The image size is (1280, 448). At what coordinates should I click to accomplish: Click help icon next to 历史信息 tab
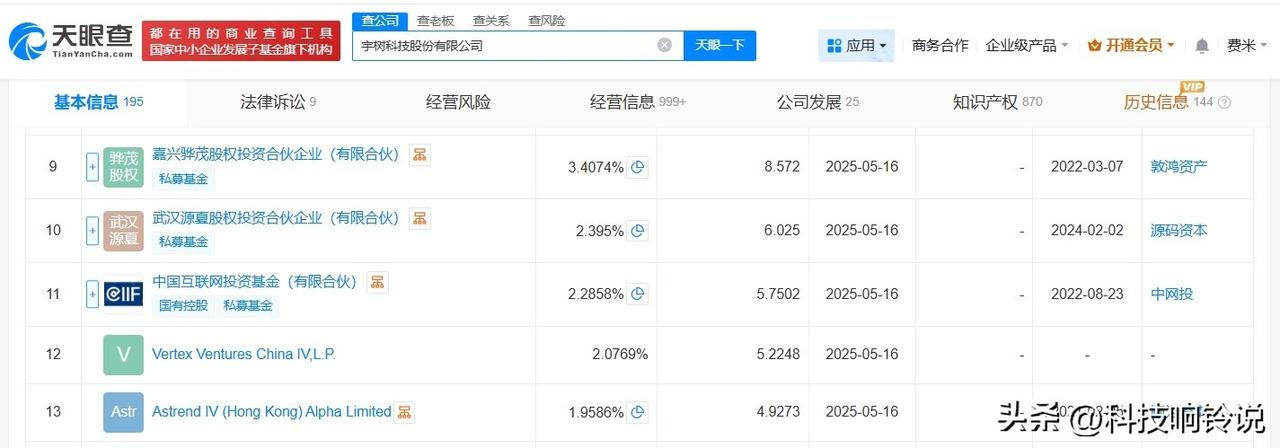(x=1224, y=102)
